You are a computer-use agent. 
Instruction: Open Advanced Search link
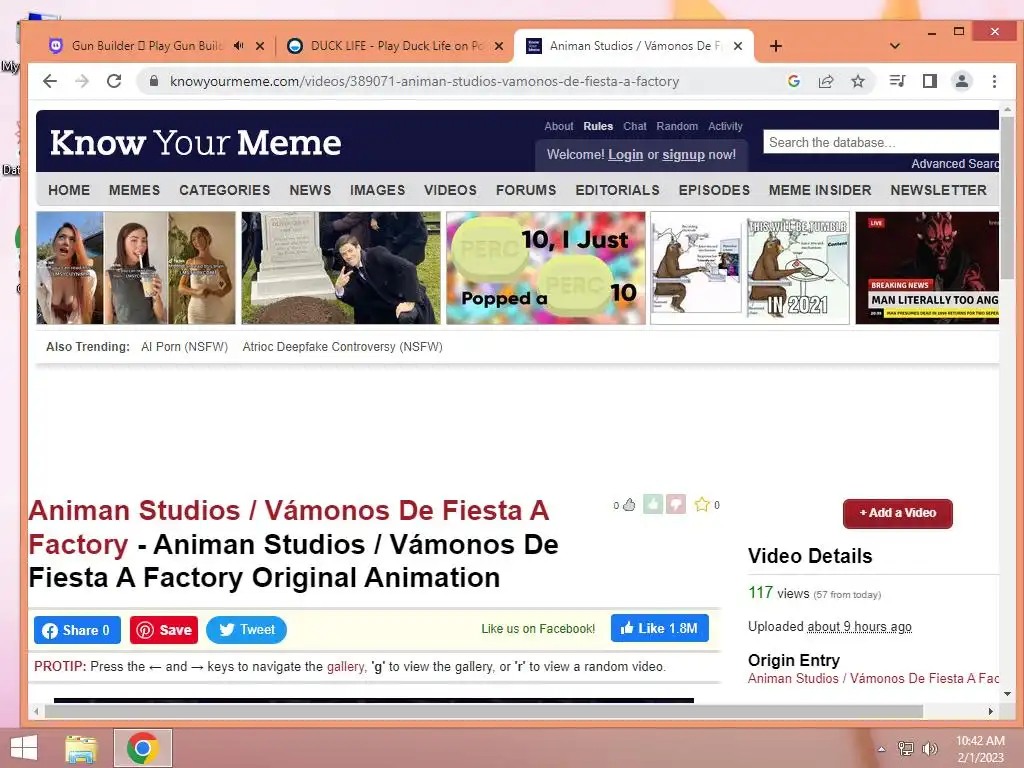pyautogui.click(x=955, y=164)
